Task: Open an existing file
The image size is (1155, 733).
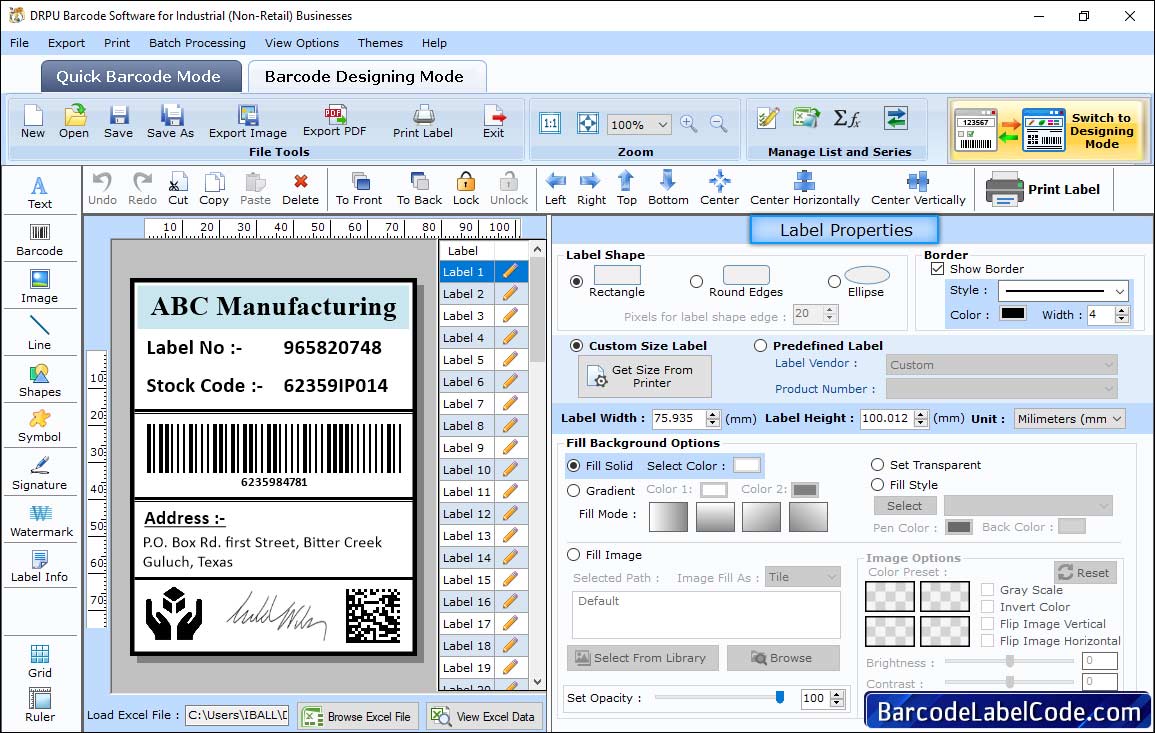Action: [74, 122]
